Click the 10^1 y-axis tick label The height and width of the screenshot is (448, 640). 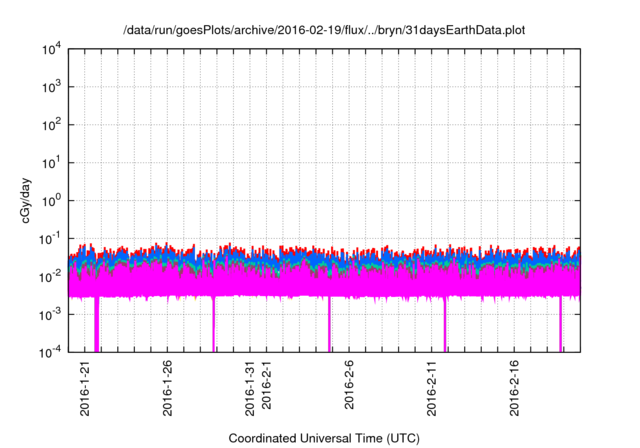pyautogui.click(x=52, y=163)
